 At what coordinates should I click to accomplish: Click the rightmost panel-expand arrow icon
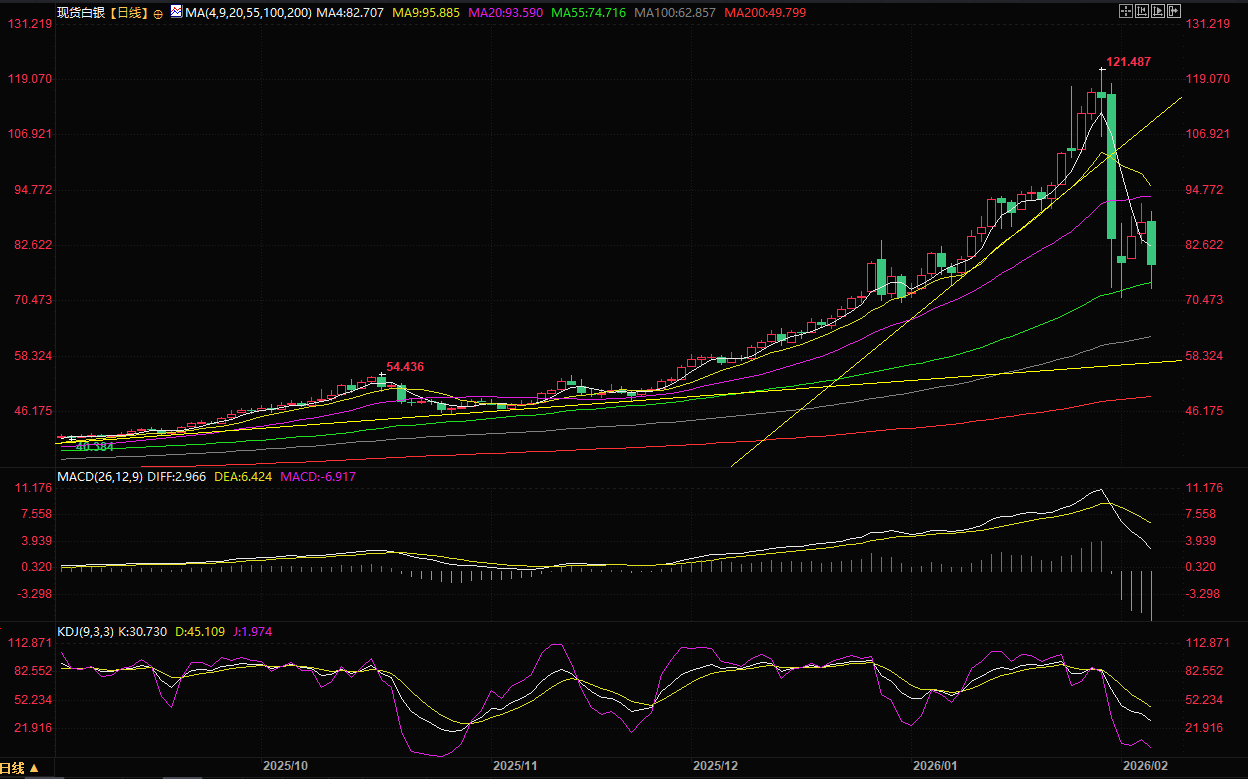[1174, 11]
